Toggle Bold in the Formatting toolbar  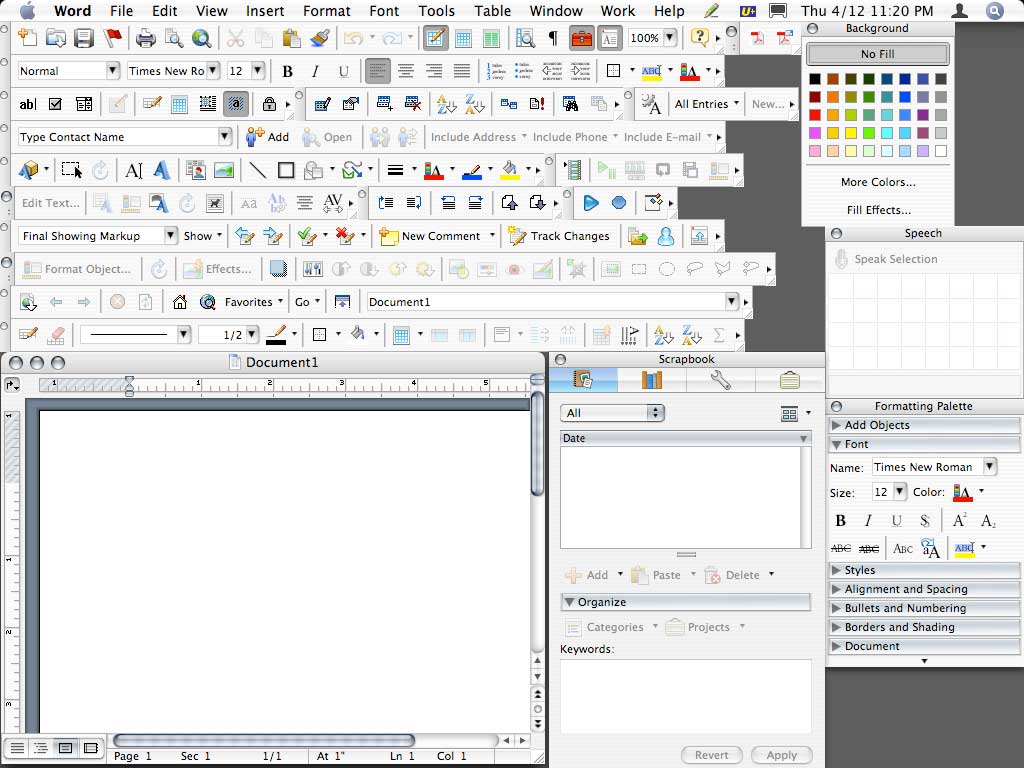pos(287,71)
